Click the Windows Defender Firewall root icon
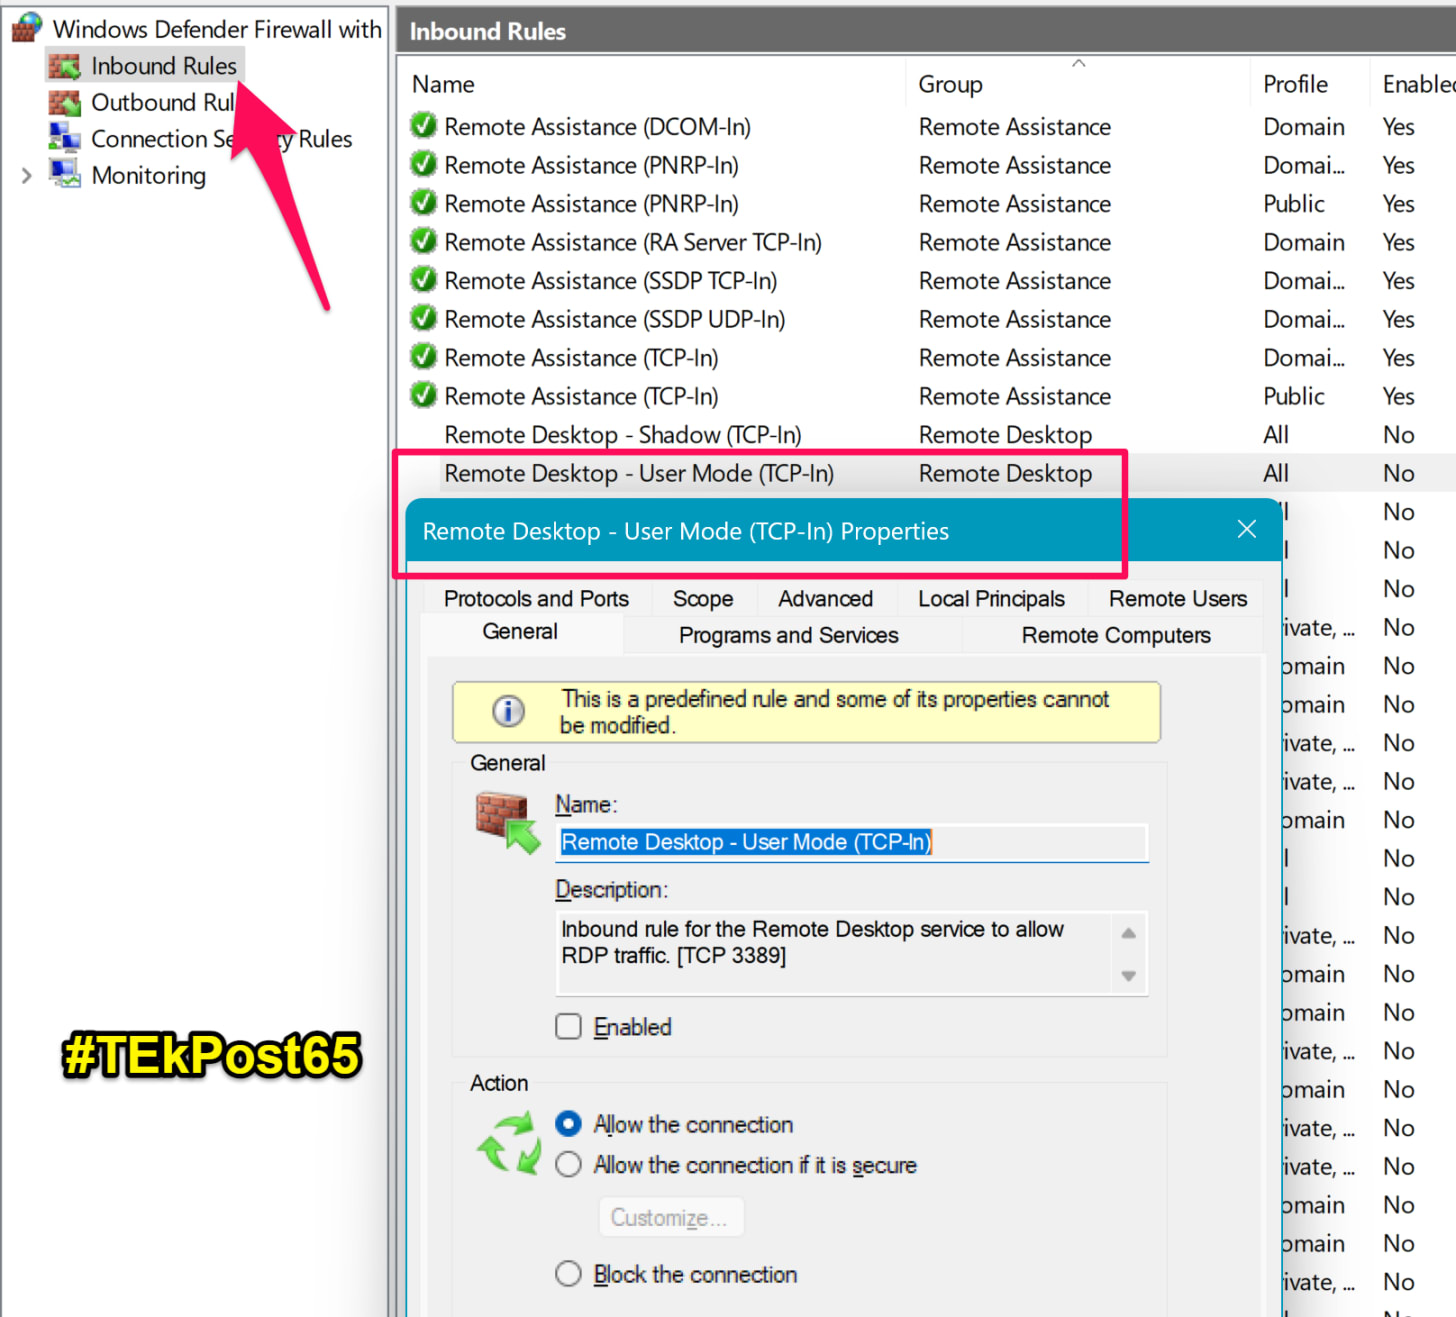This screenshot has height=1317, width=1456. point(27,28)
